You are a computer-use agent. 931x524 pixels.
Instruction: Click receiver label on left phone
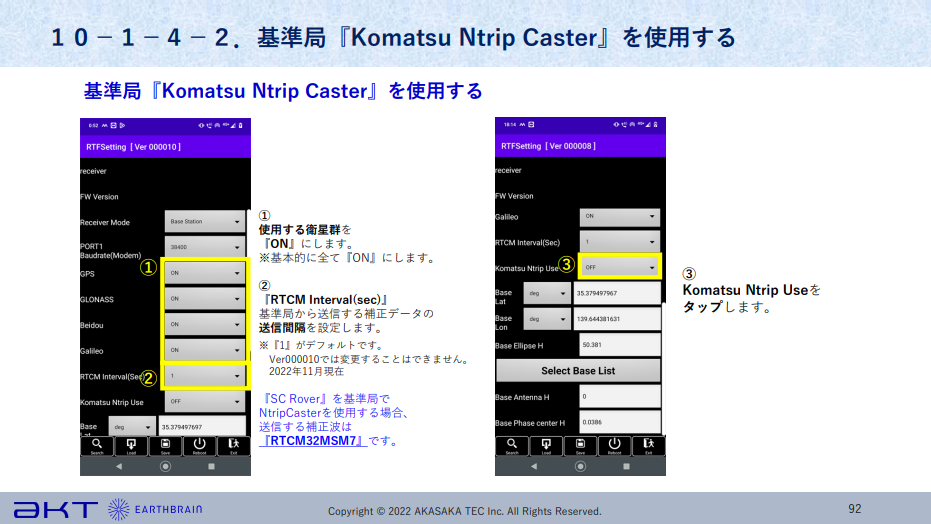(x=93, y=171)
